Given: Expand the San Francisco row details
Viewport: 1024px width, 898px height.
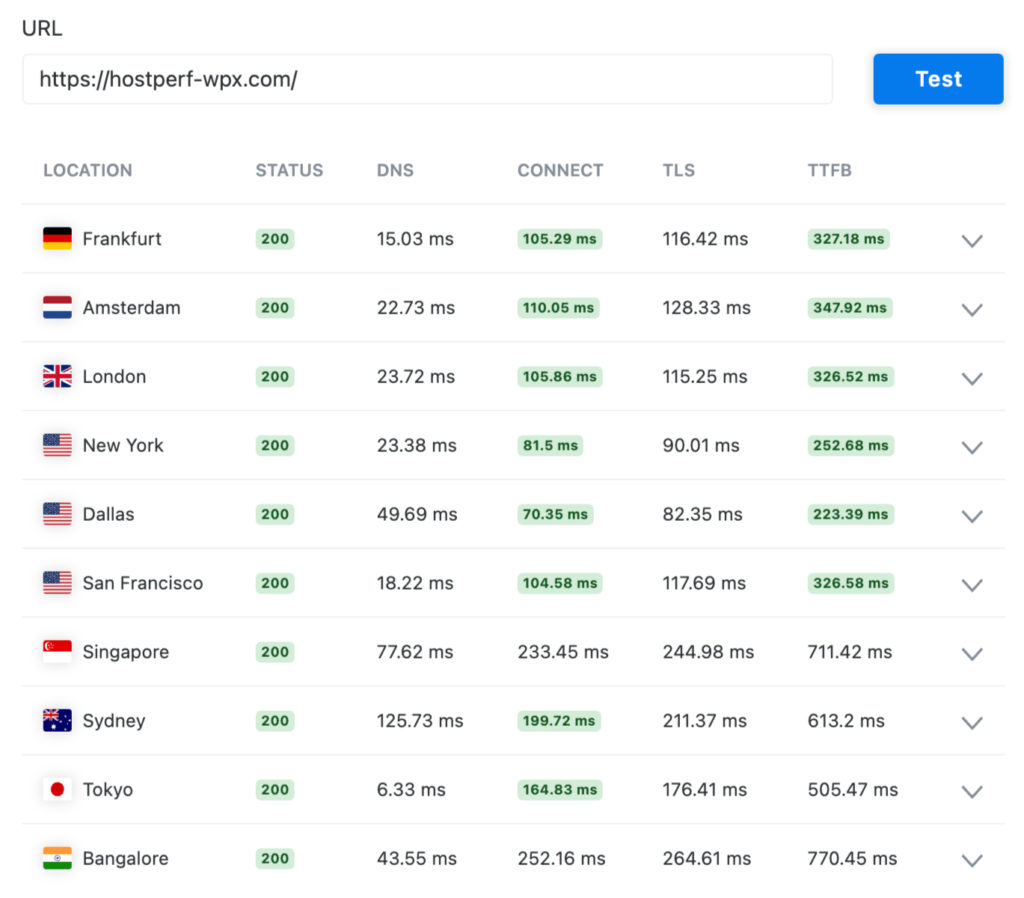Looking at the screenshot, I should [x=972, y=585].
